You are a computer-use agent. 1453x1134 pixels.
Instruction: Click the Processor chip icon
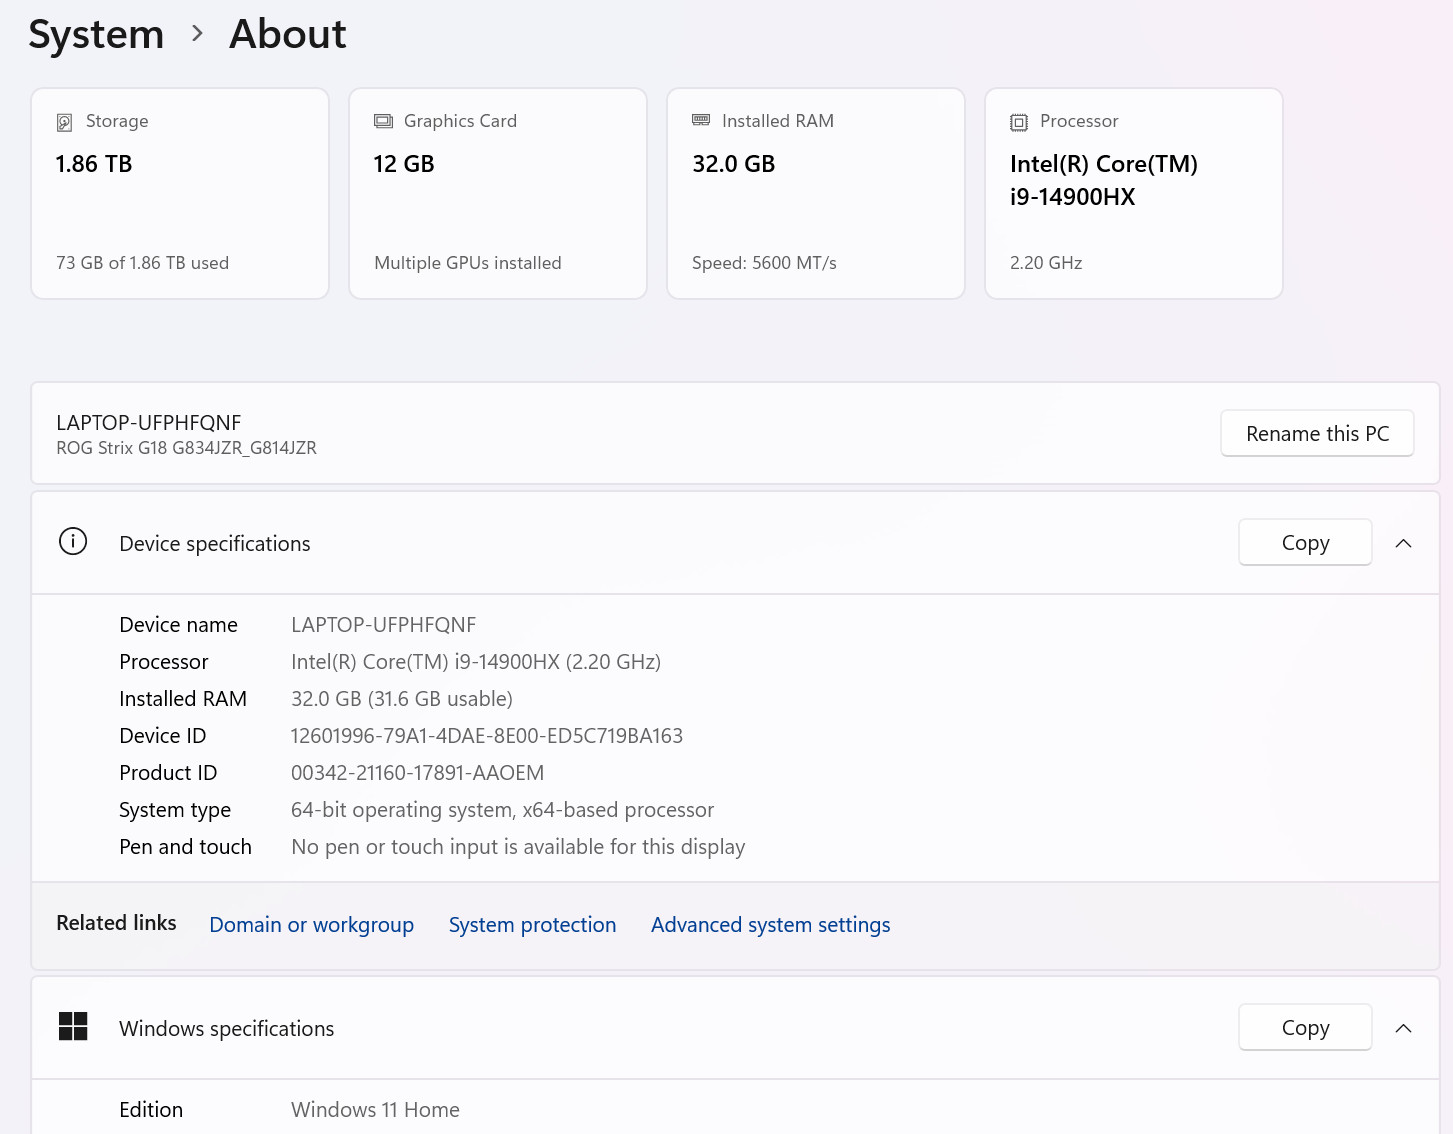(x=1019, y=122)
